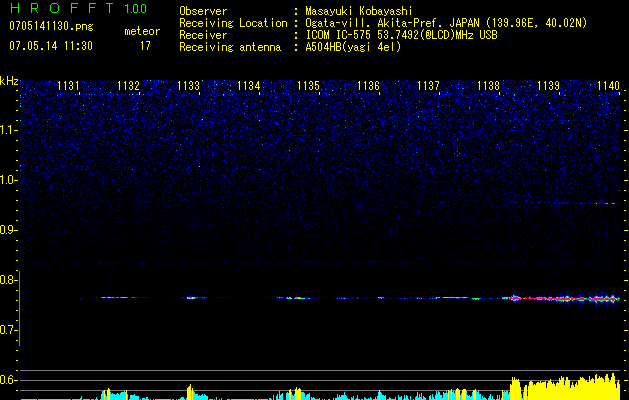Select the filename 0705141130.png
The width and height of the screenshot is (629, 400).
(51, 26)
